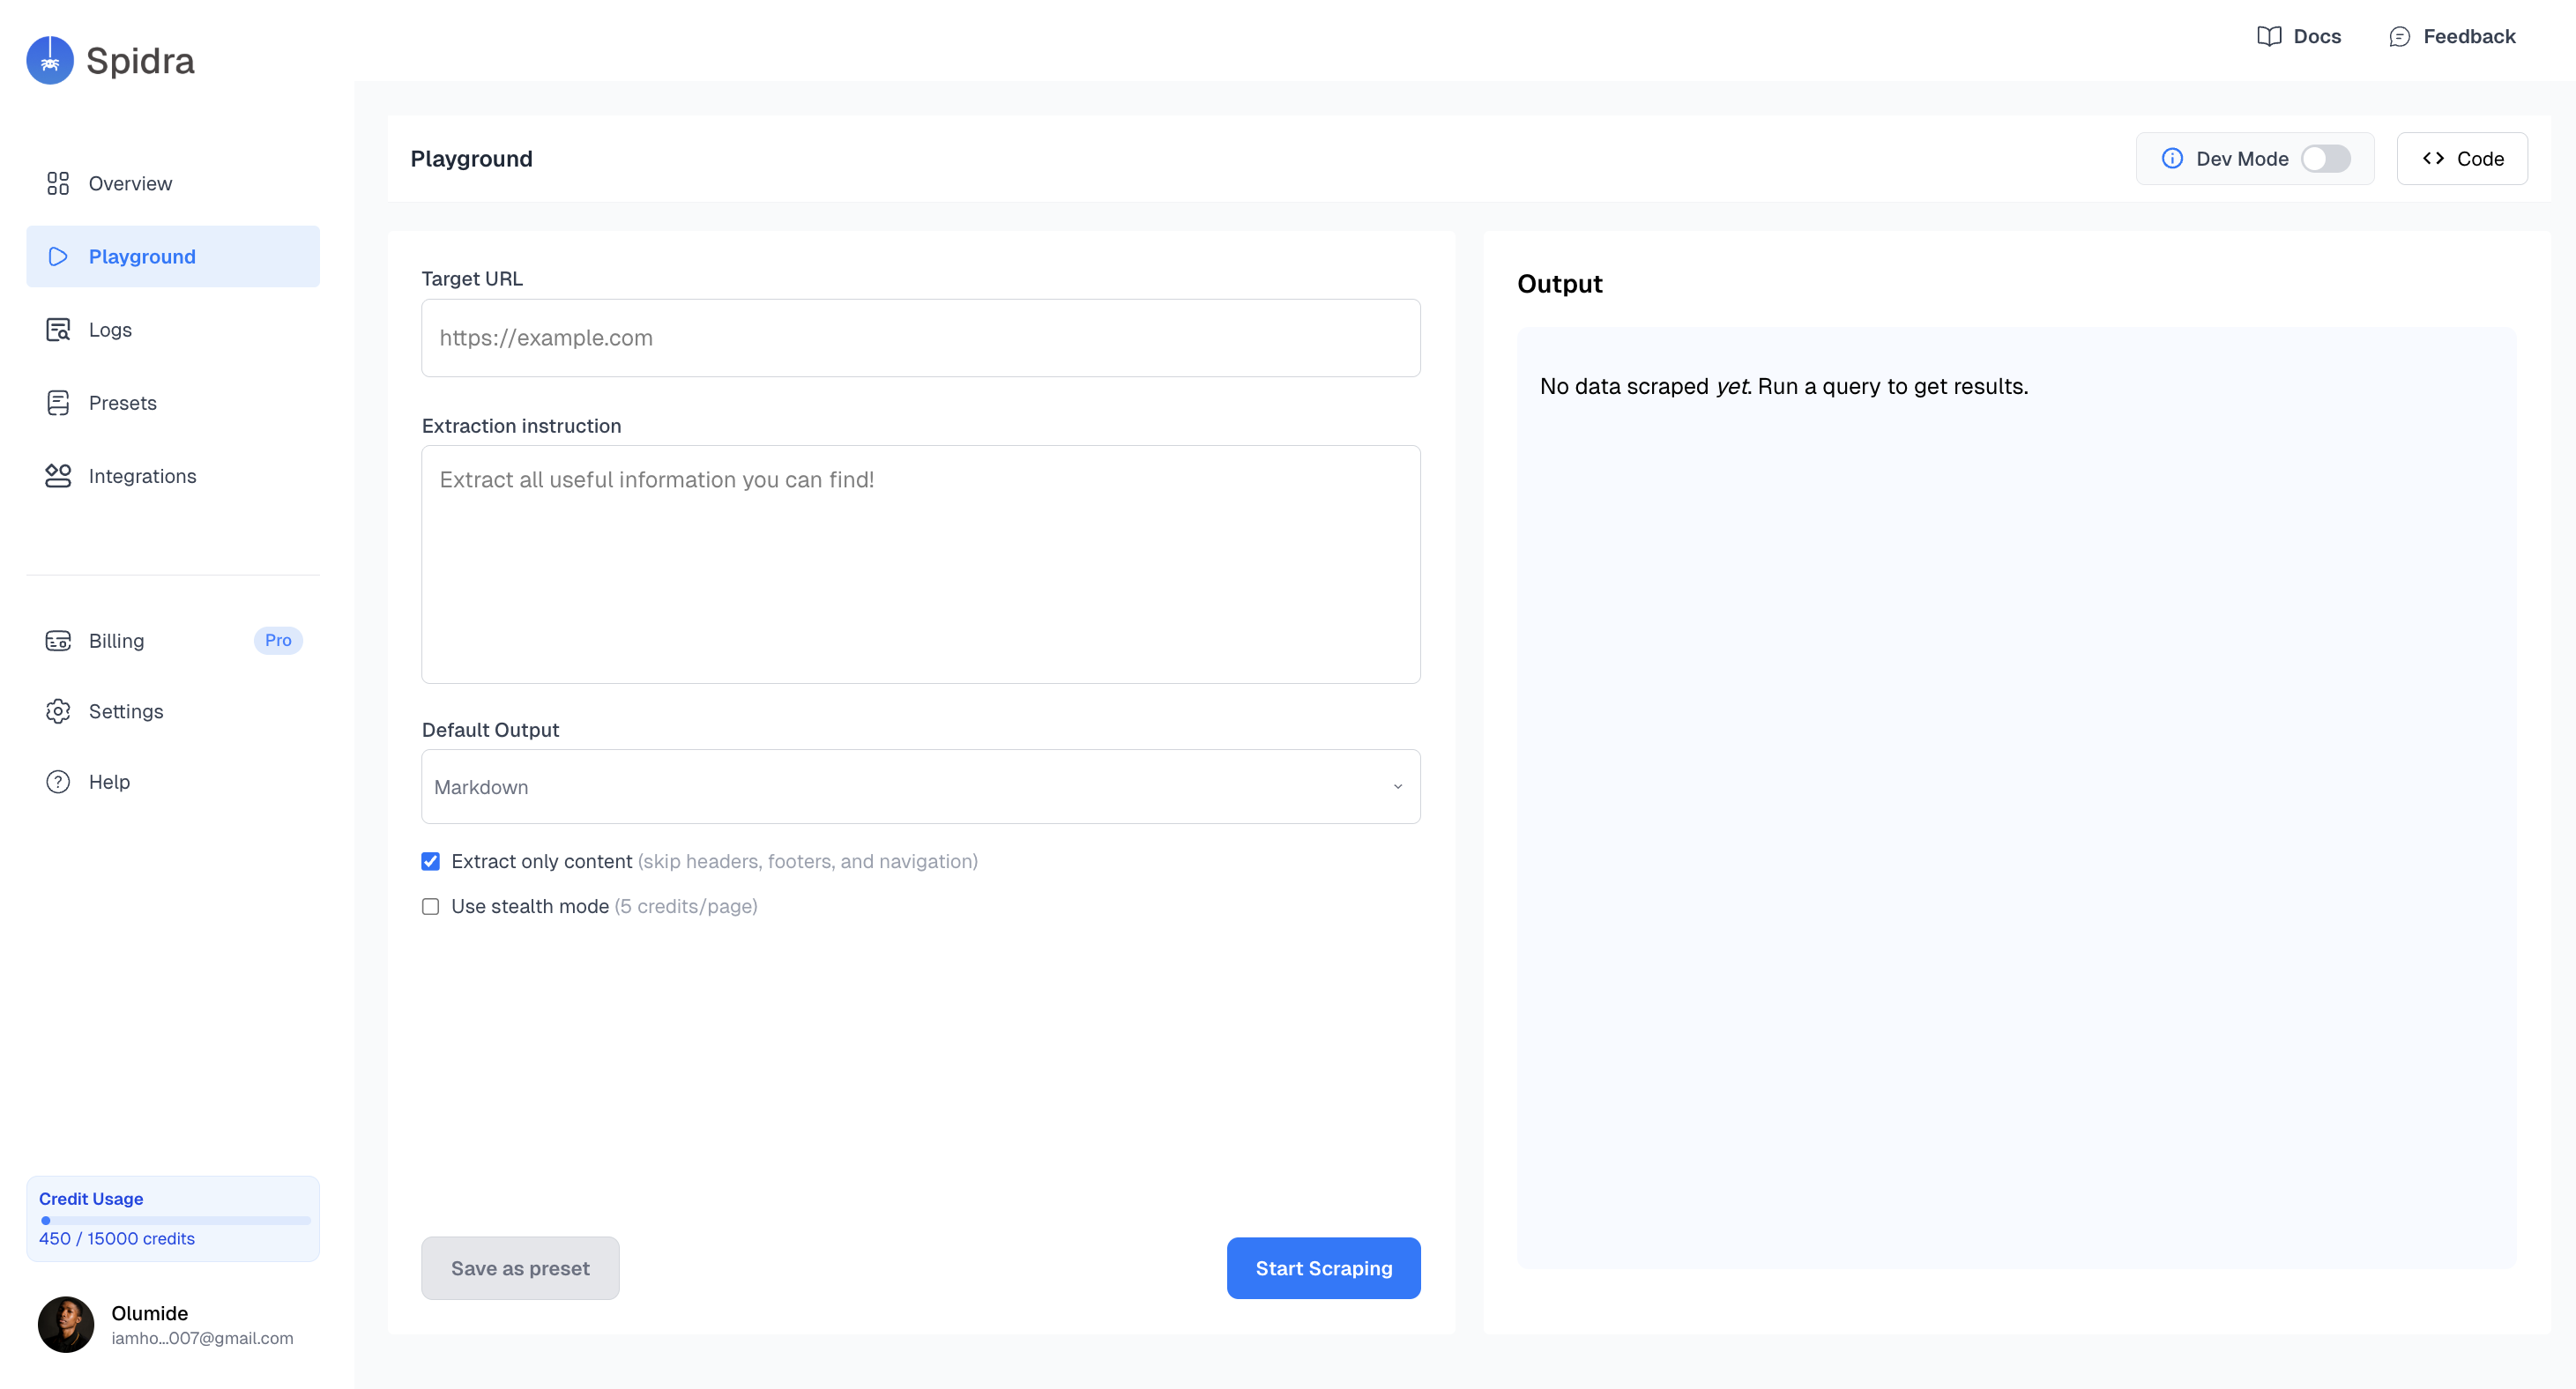Screen dimensions: 2576x1389
Task: Click the Spidra logo icon
Action: [50, 60]
